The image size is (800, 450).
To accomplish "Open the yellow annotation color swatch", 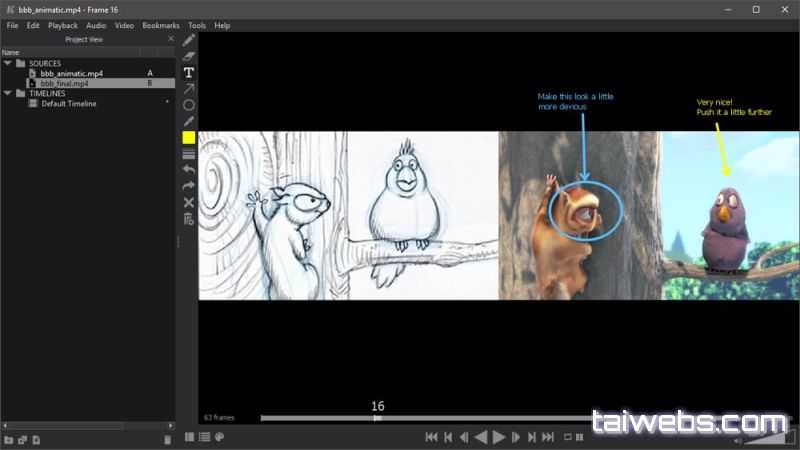I will coord(188,138).
